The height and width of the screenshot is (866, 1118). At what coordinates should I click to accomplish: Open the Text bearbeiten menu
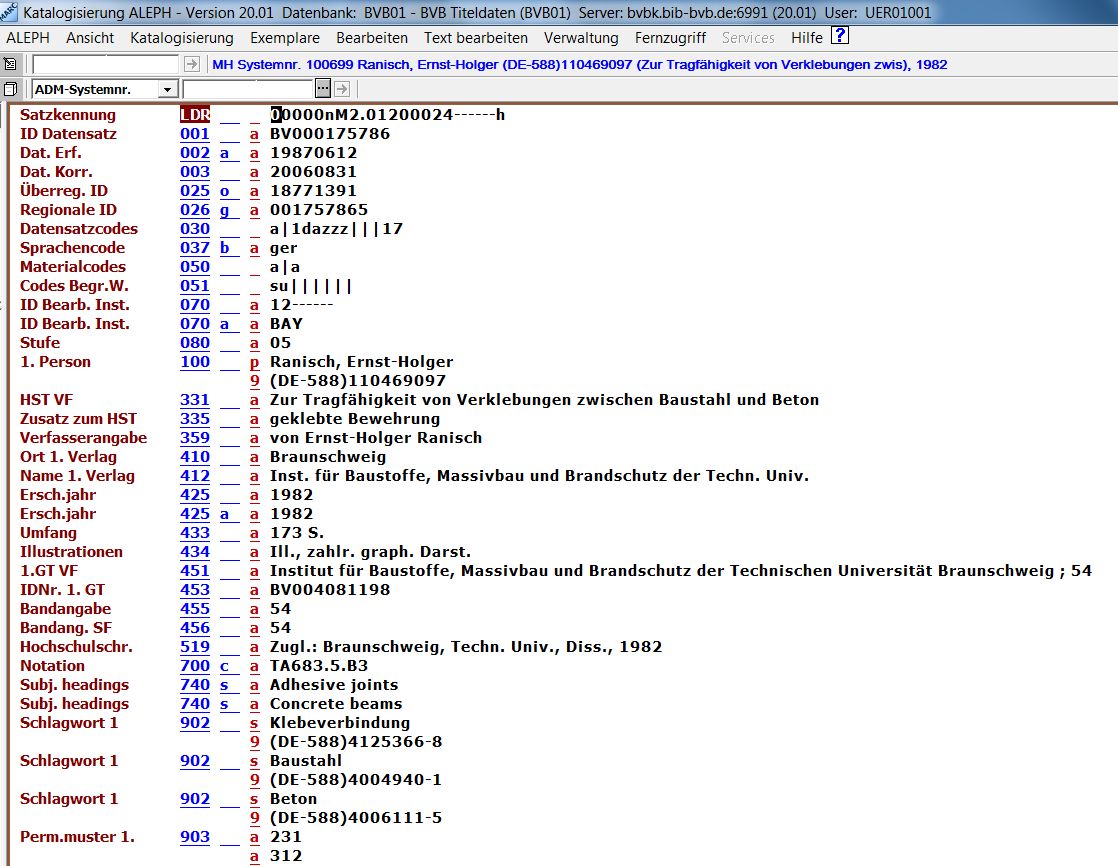[x=476, y=38]
